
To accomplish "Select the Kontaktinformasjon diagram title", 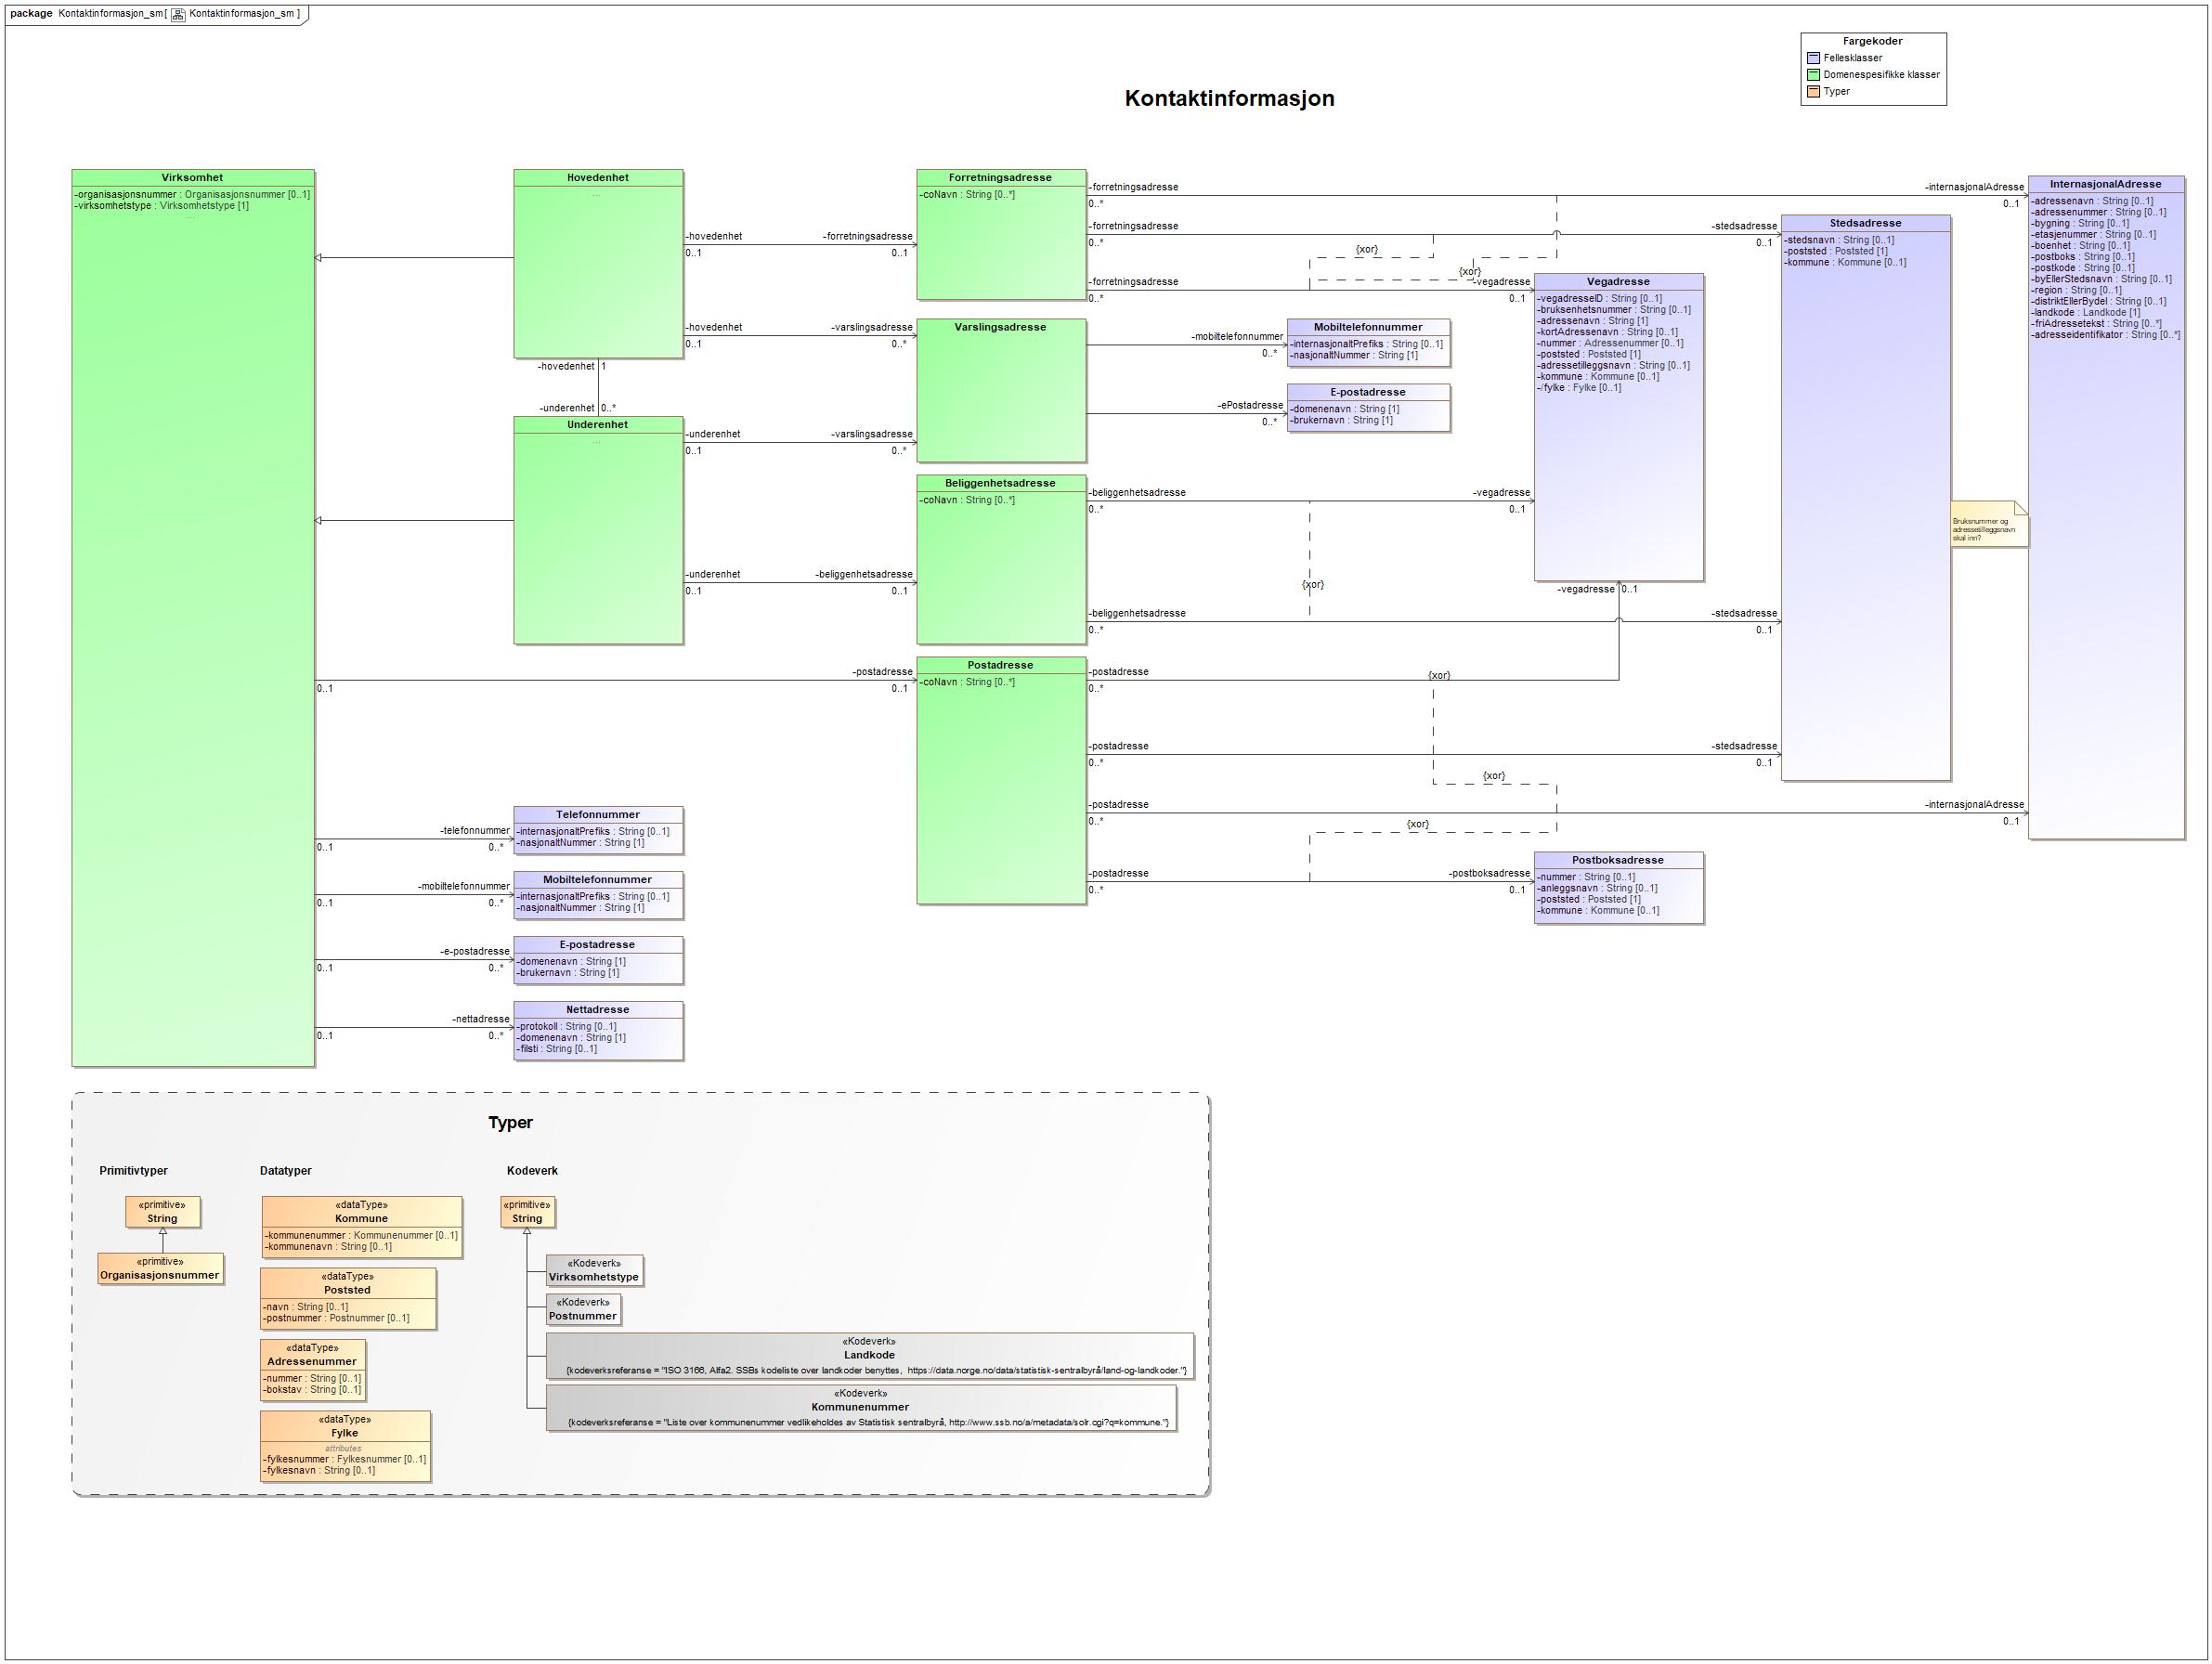I will click(x=1229, y=98).
